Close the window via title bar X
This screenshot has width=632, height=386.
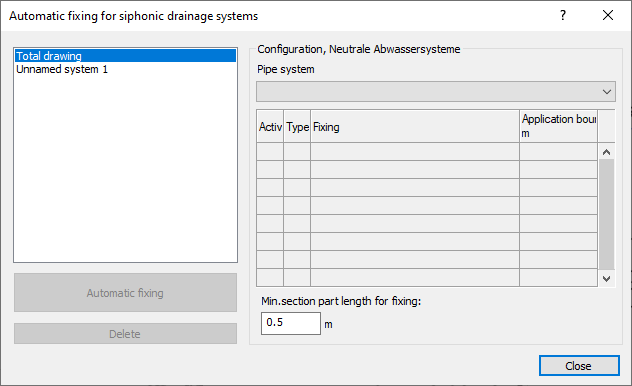tap(608, 15)
